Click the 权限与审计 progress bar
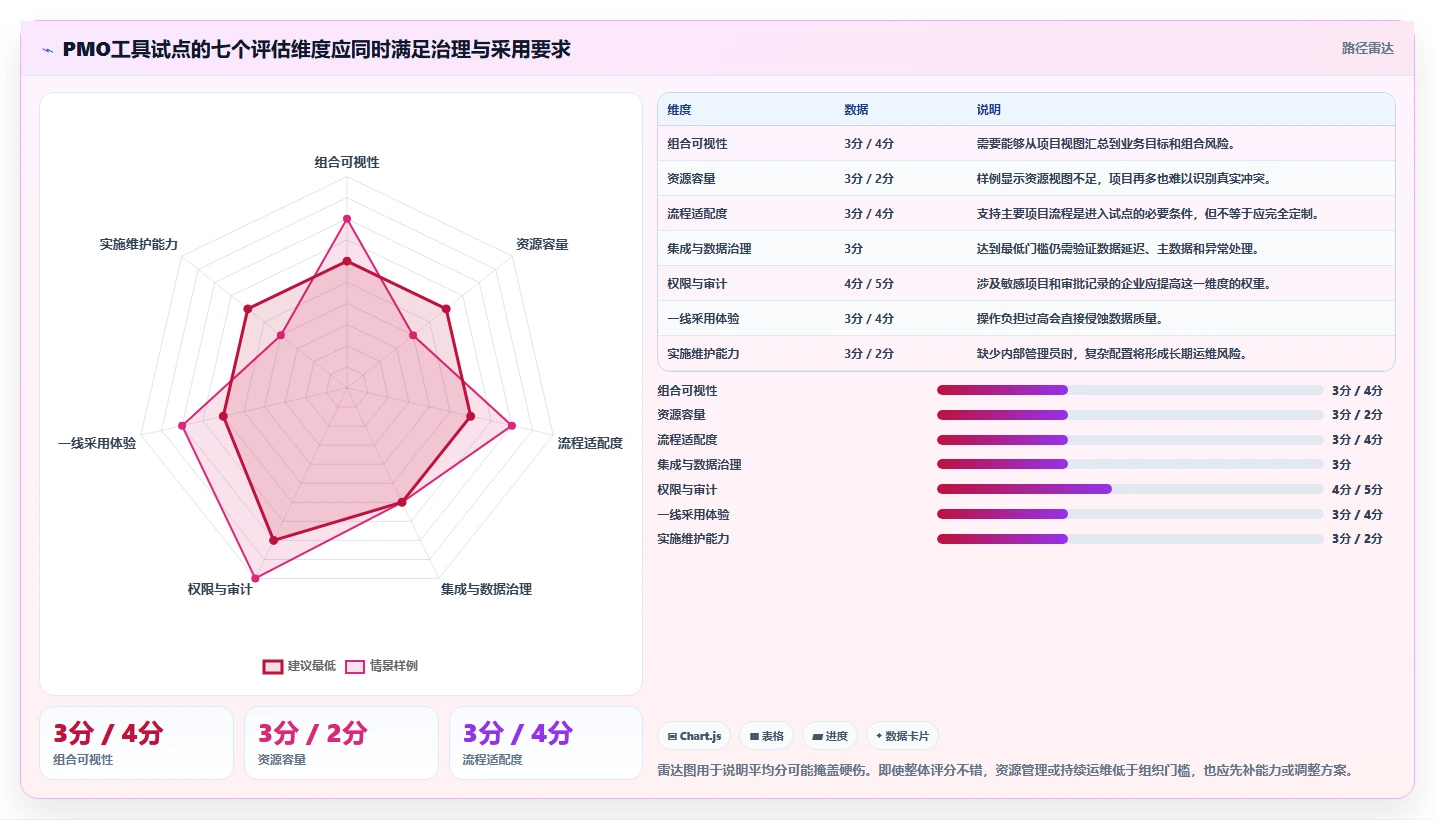 click(1130, 489)
